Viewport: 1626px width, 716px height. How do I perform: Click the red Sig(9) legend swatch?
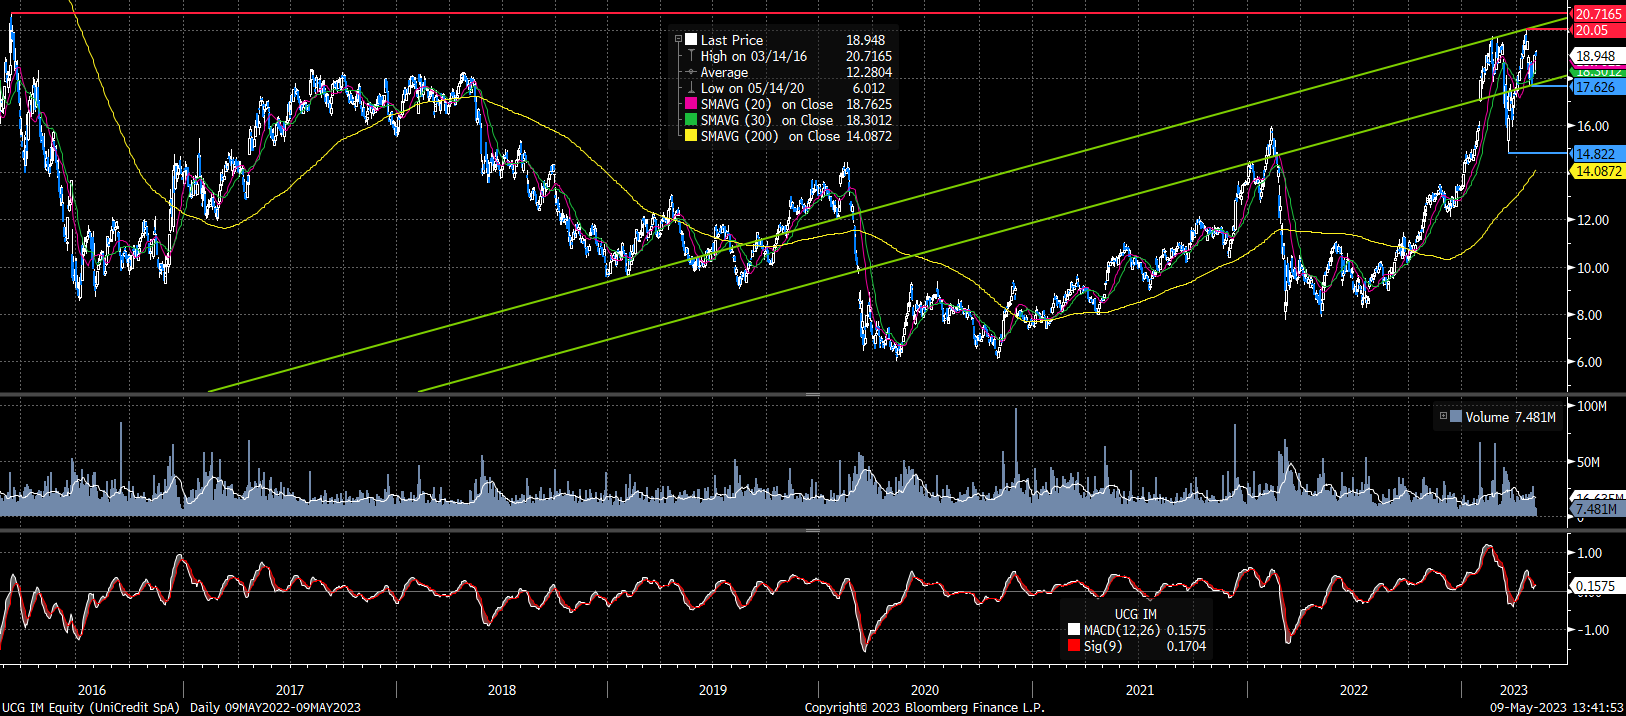1074,646
